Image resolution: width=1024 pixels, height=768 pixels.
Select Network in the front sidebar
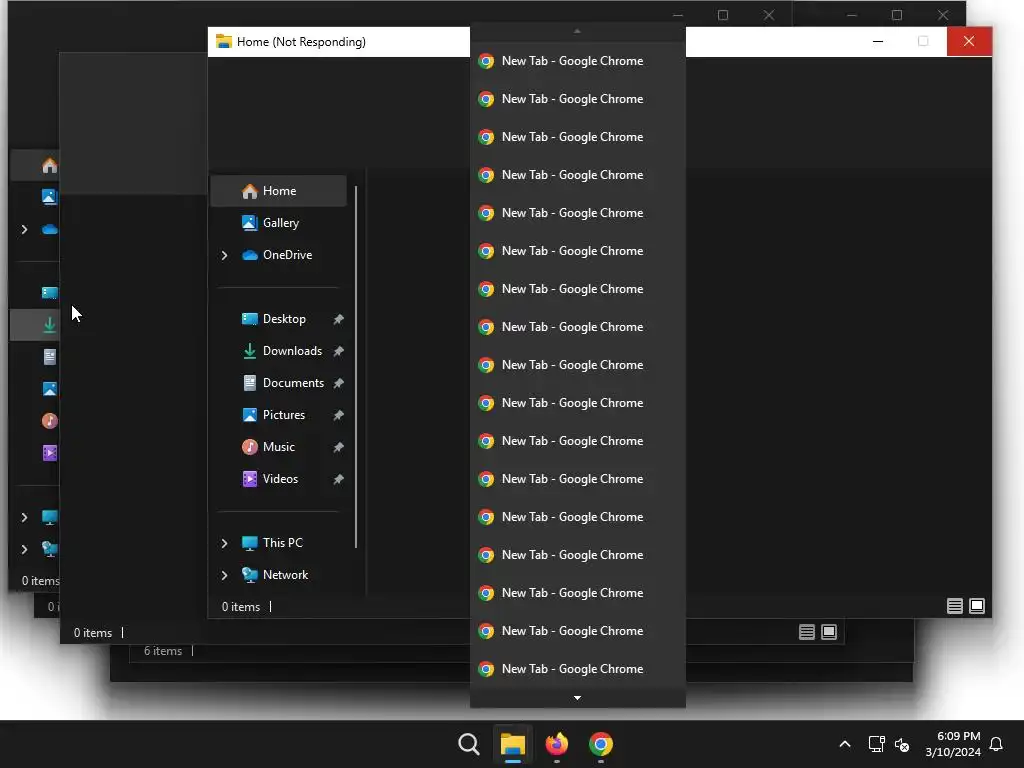pos(278,575)
